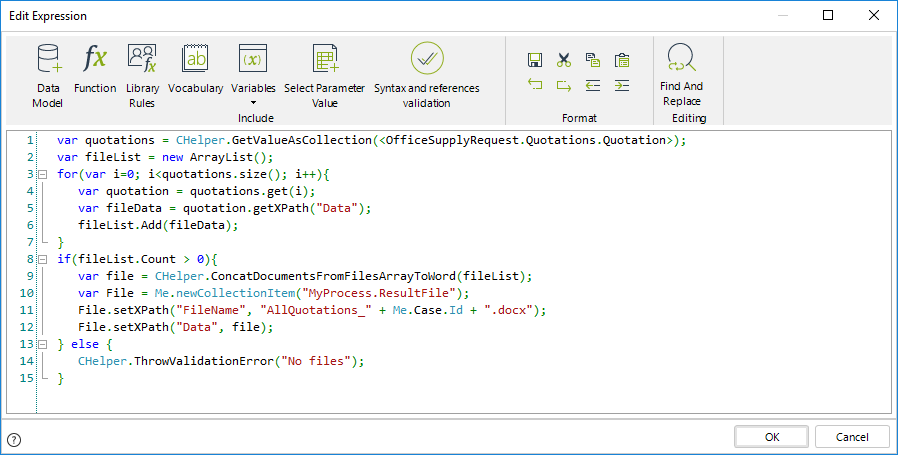898x455 pixels.
Task: Collapse the else block on line 13
Action: click(42, 344)
